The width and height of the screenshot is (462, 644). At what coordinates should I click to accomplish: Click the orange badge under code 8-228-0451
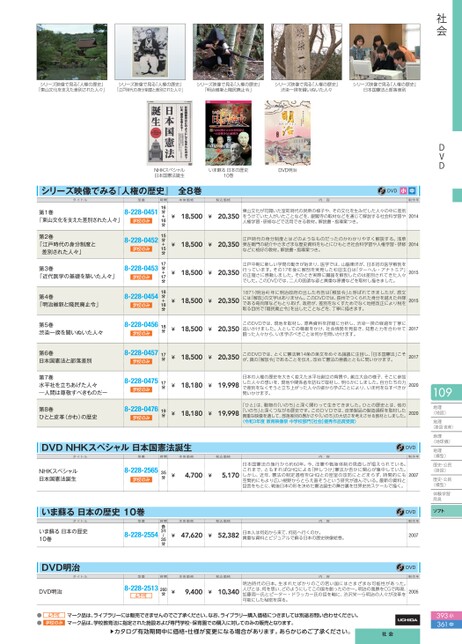[x=141, y=221]
